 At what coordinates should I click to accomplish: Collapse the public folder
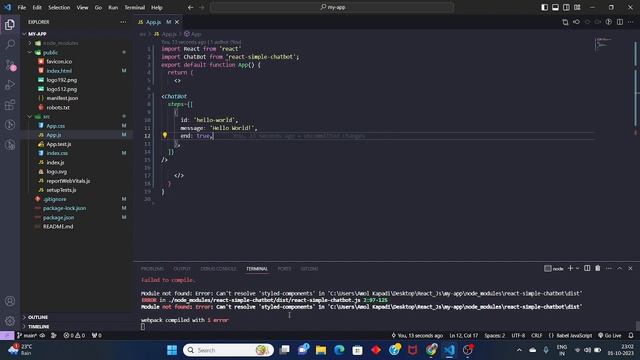pos(30,53)
